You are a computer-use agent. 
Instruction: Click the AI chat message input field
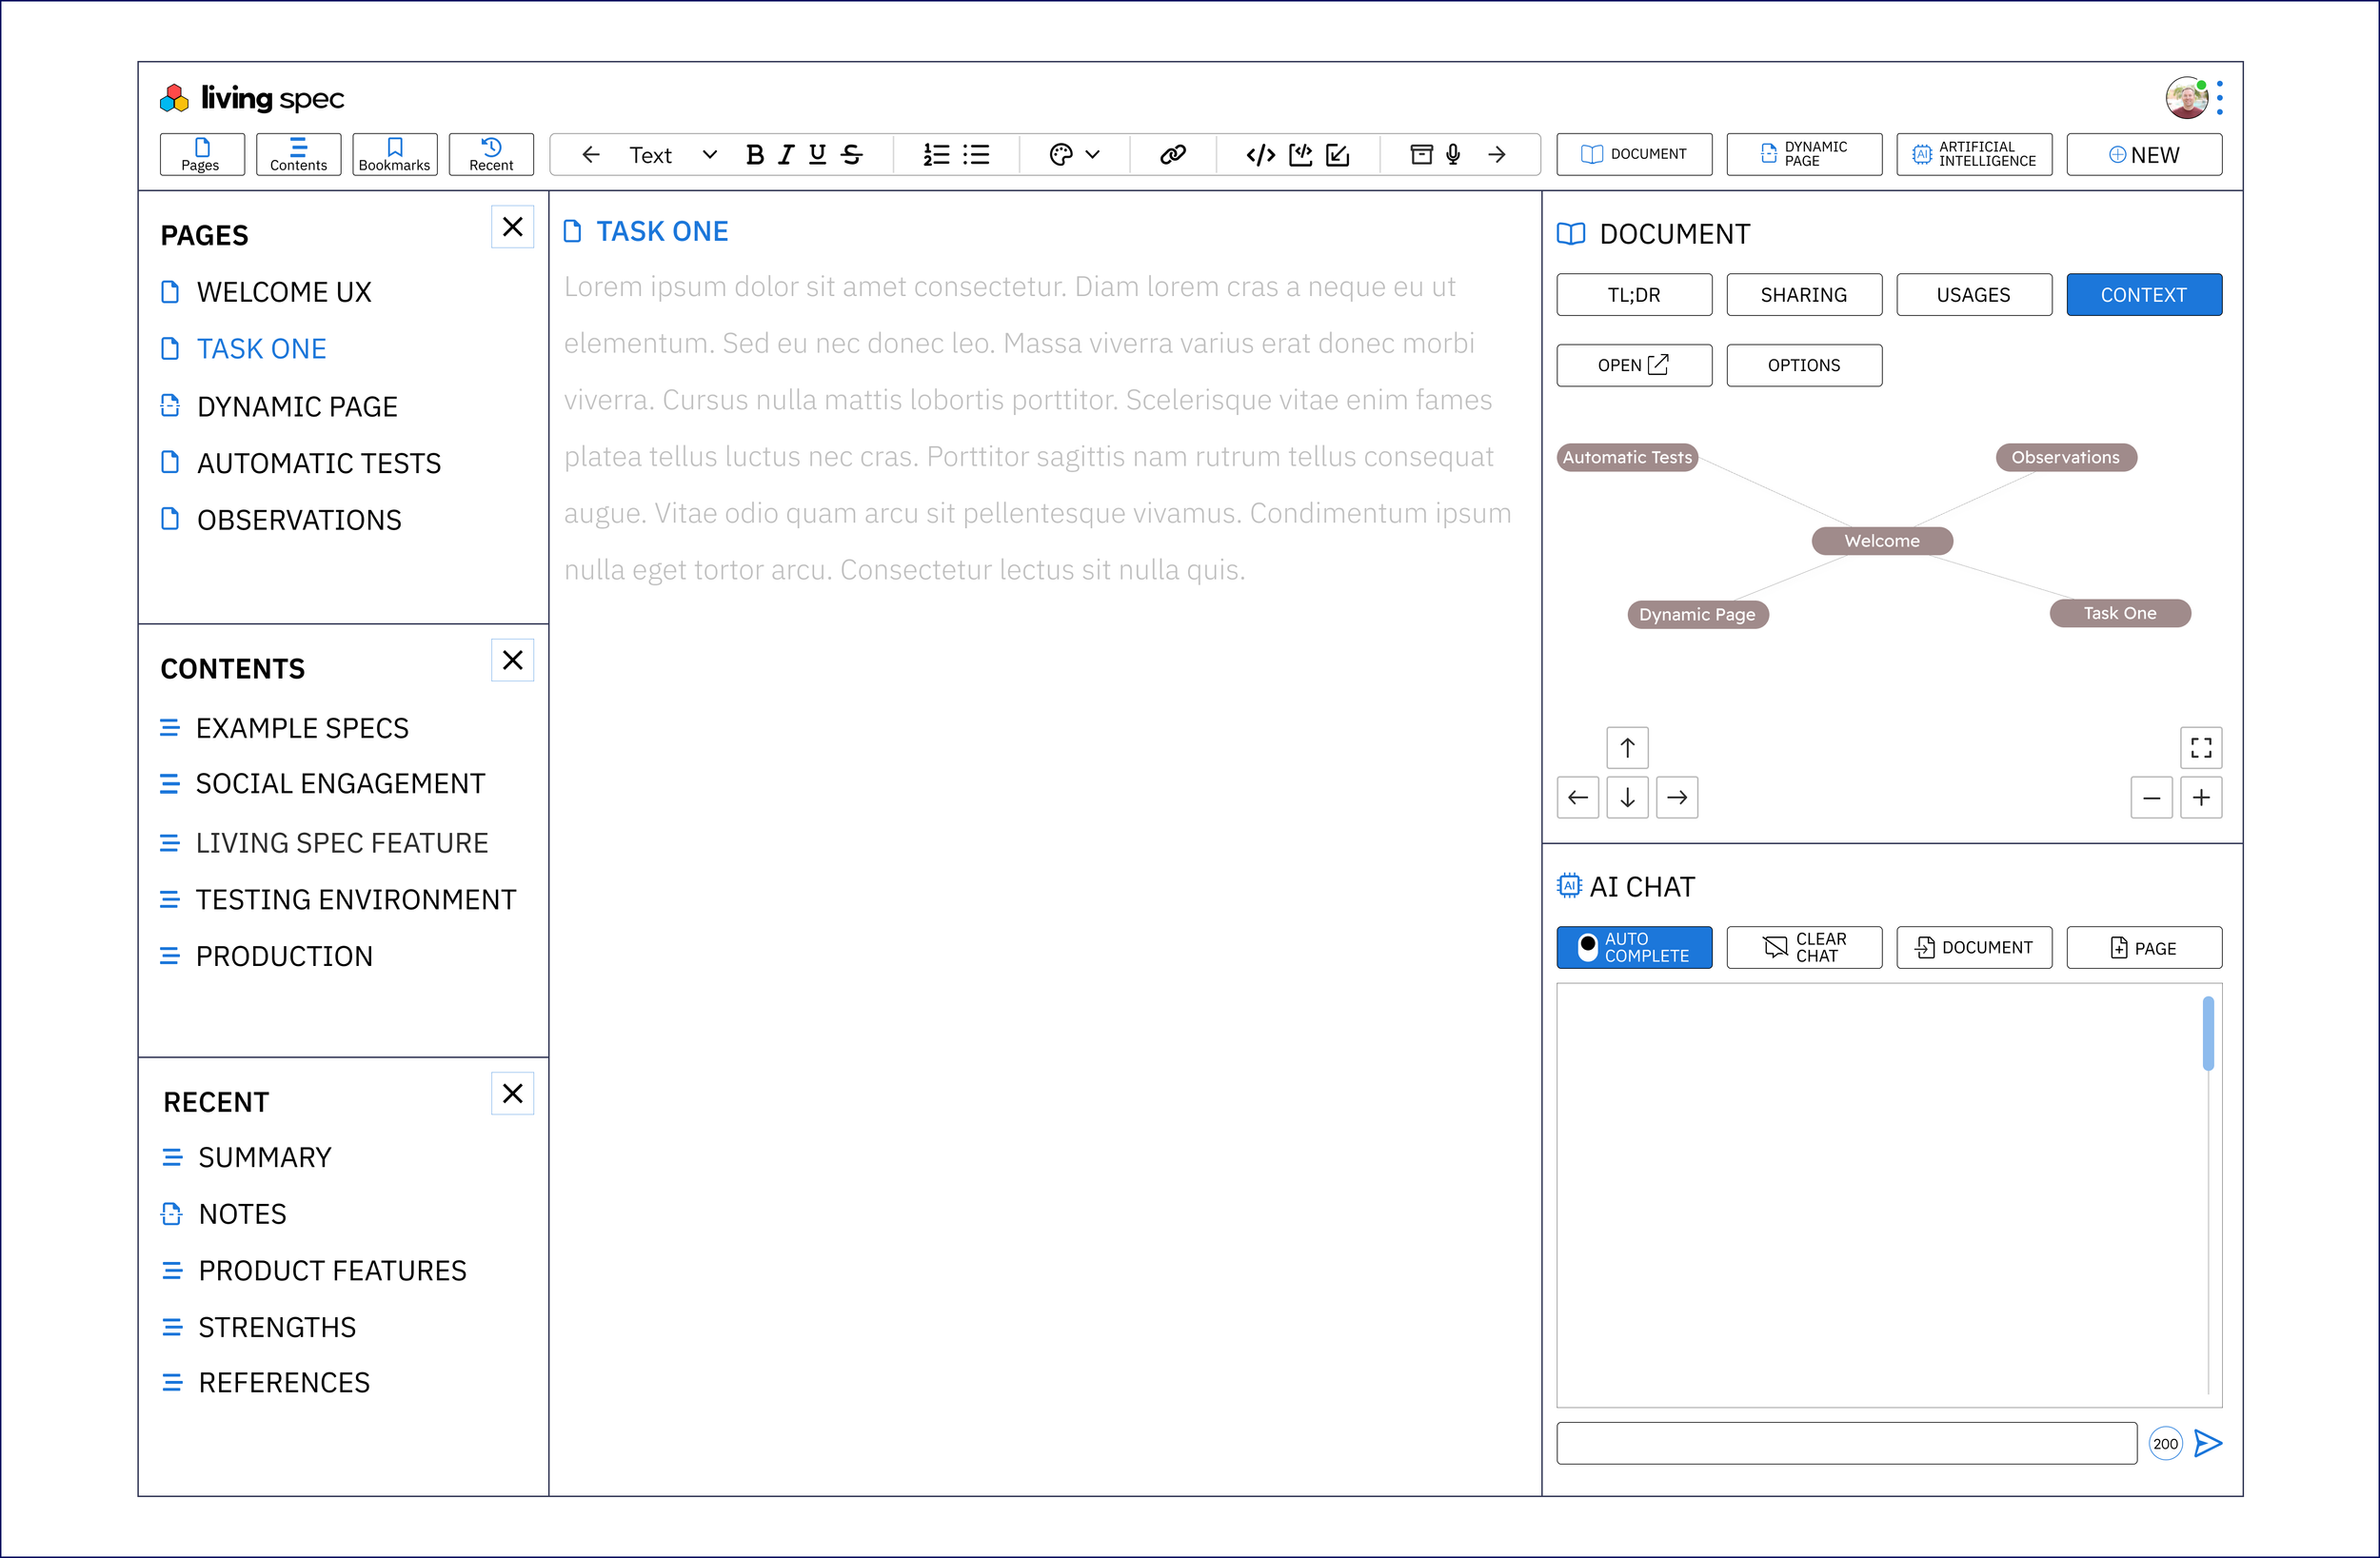click(1846, 1443)
